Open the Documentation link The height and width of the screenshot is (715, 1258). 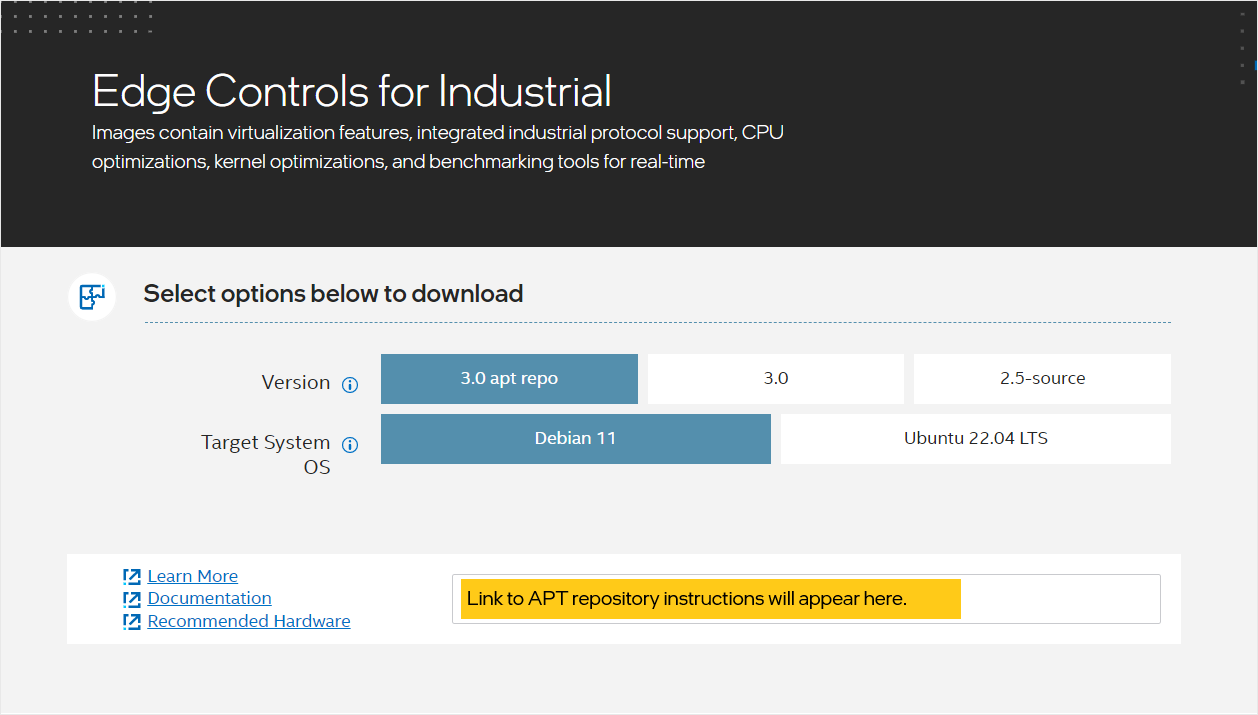tap(210, 598)
